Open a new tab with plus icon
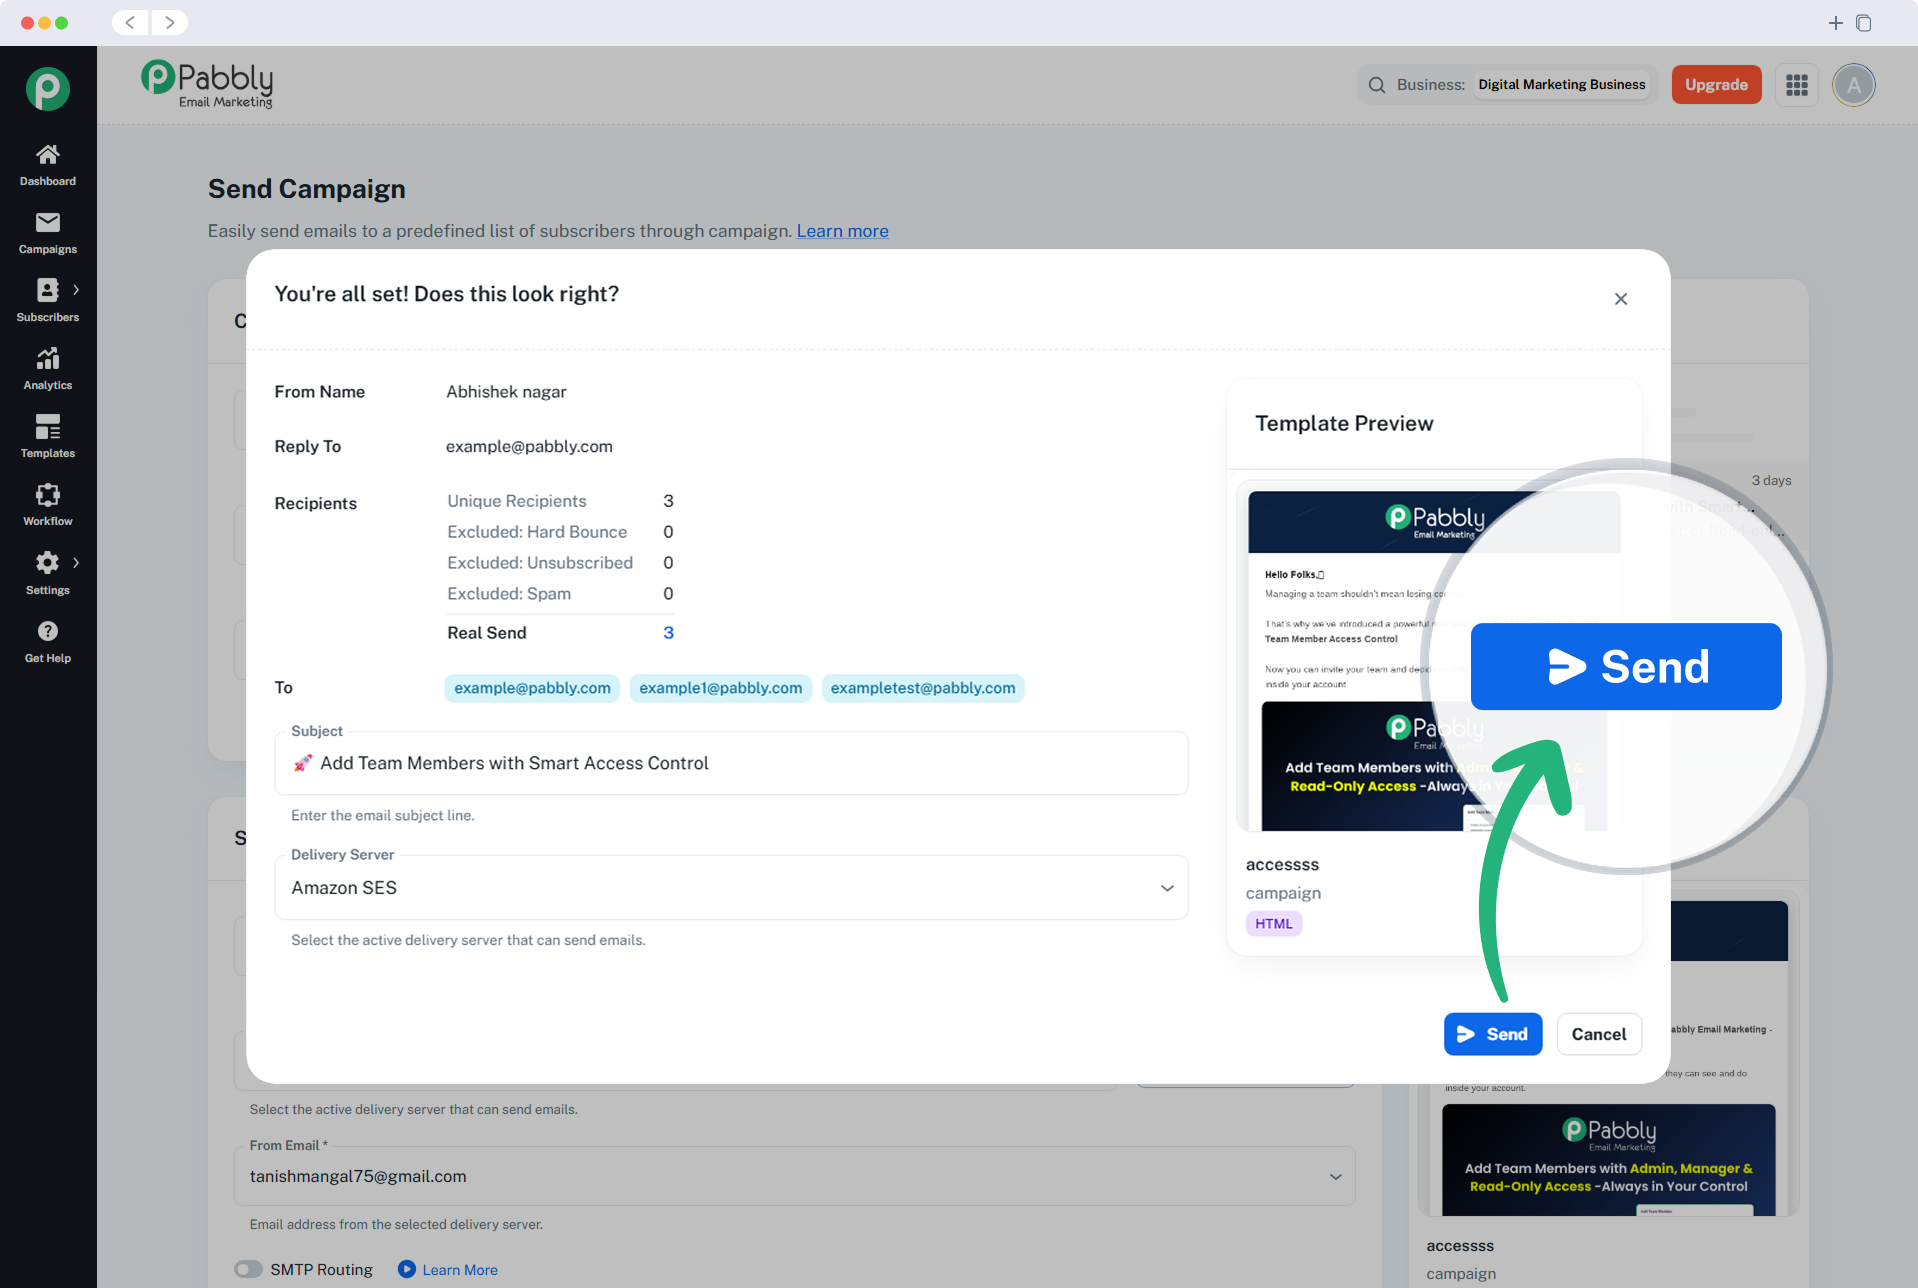 click(x=1835, y=23)
